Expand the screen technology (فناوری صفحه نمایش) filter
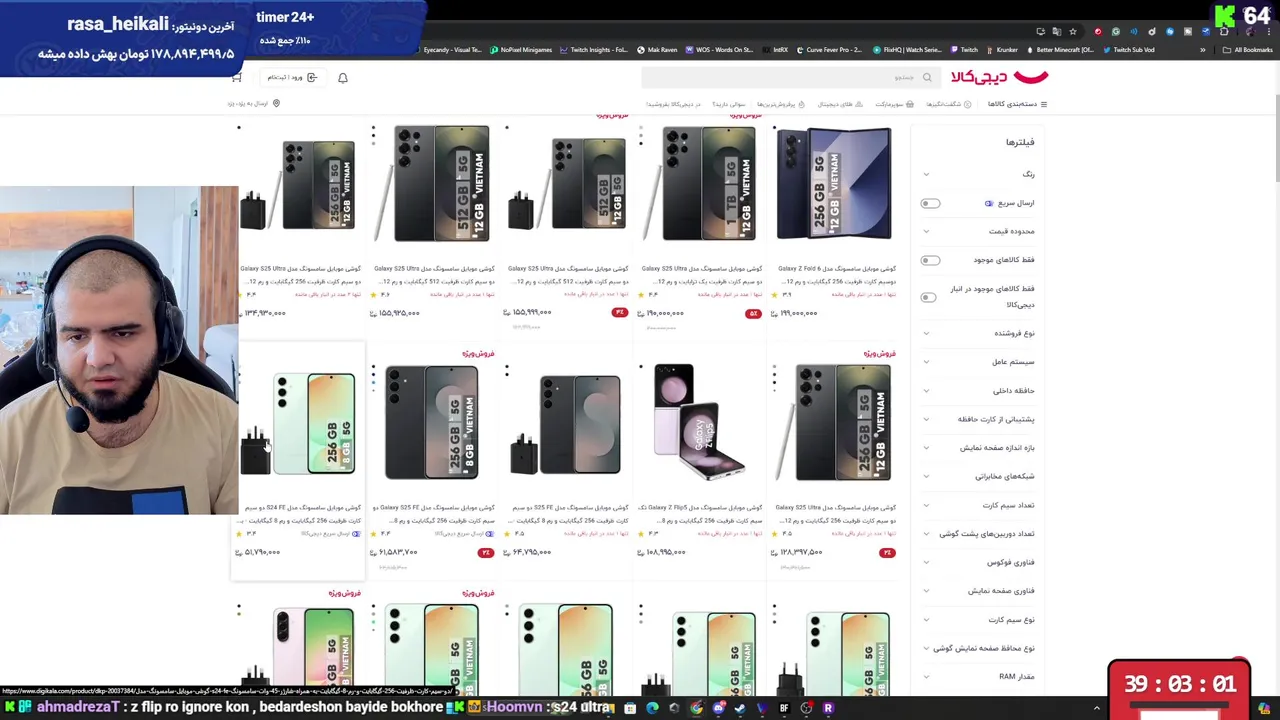This screenshot has height=720, width=1280. 980,591
